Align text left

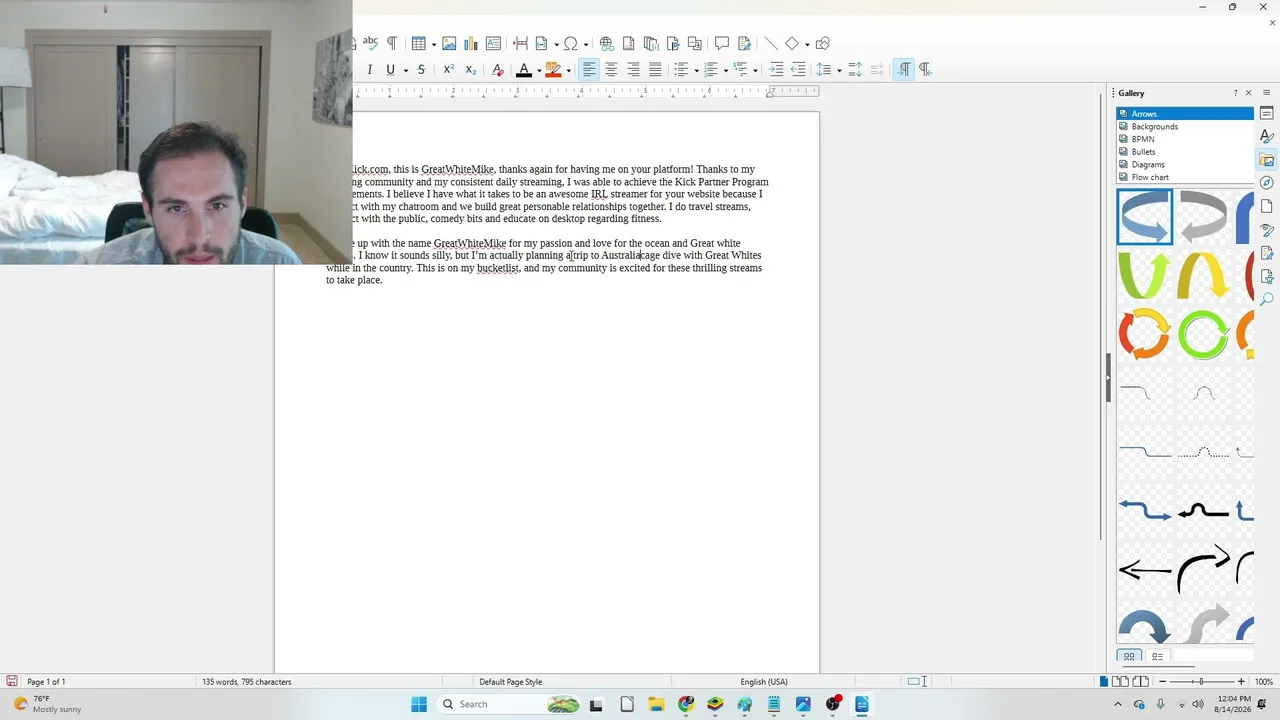click(x=589, y=69)
